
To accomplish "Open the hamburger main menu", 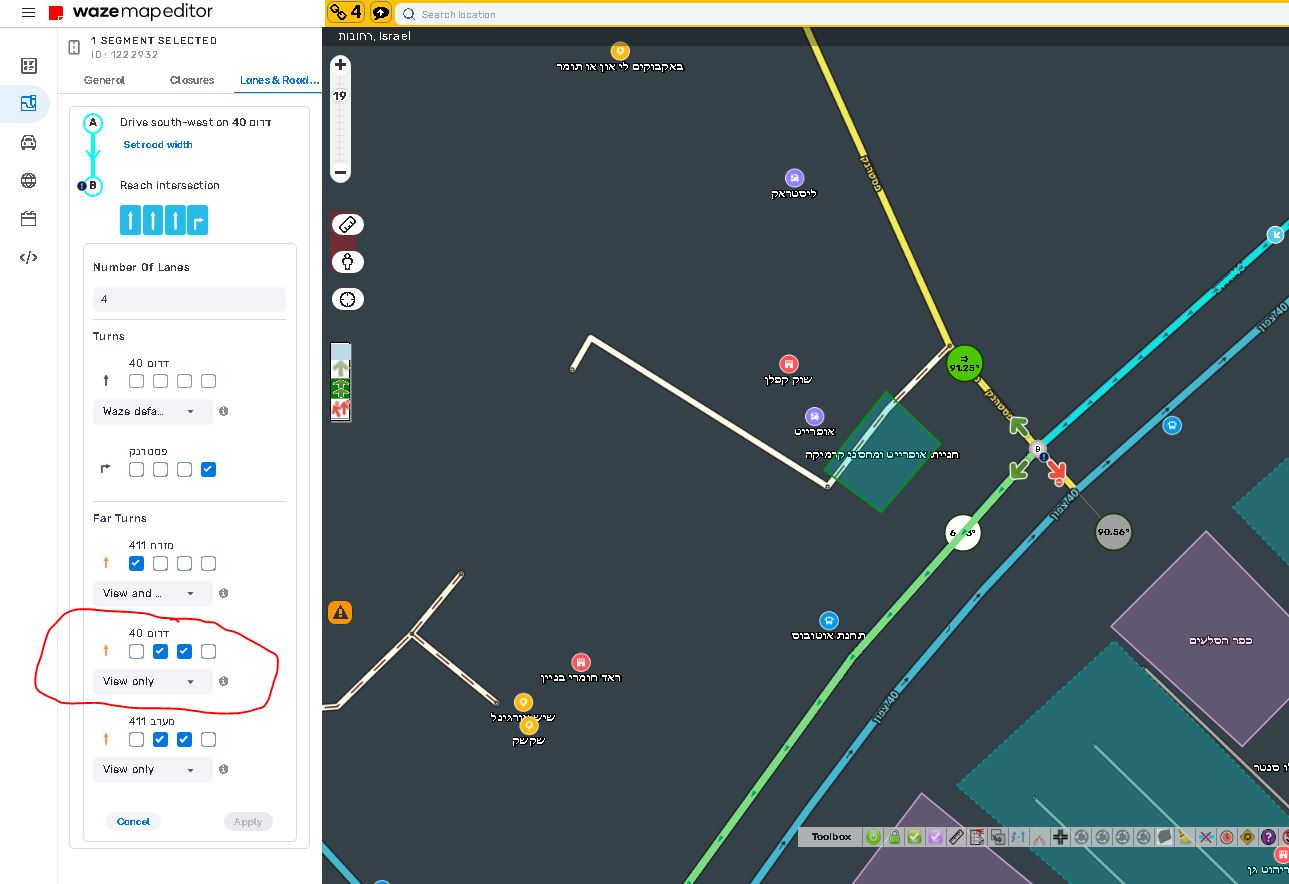I will pyautogui.click(x=28, y=13).
